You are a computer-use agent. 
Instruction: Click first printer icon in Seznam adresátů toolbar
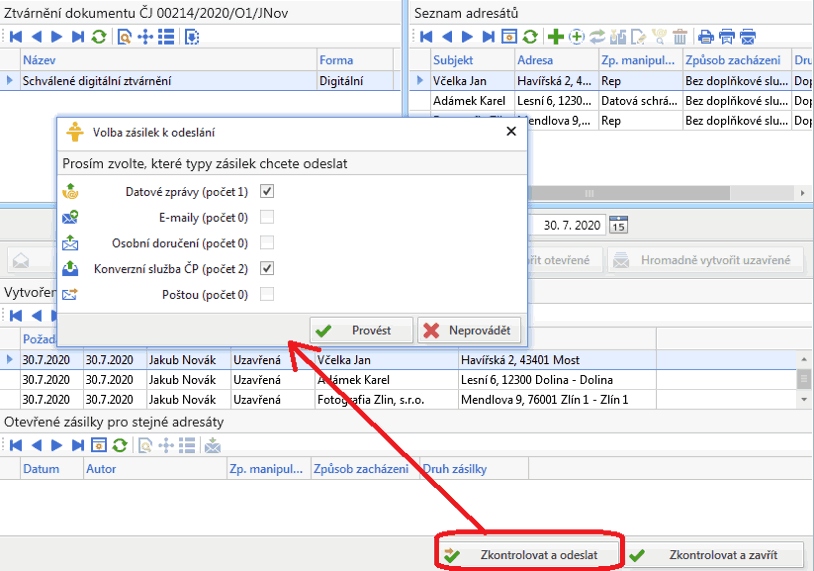coord(706,37)
